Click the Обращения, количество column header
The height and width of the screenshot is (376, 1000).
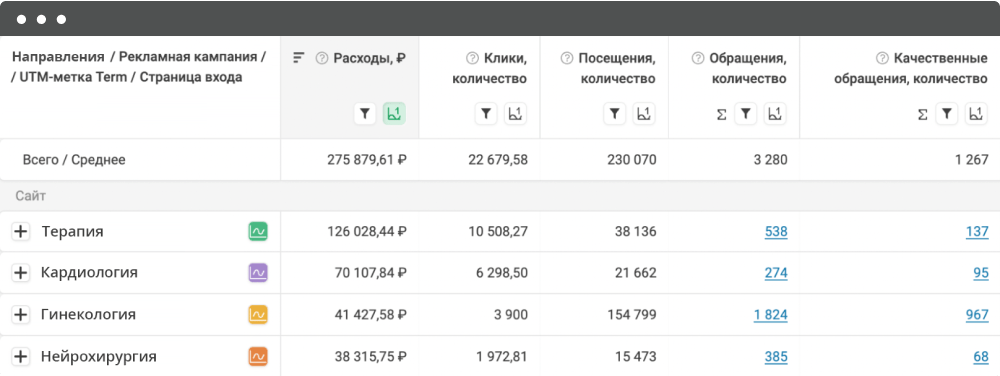[x=748, y=69]
